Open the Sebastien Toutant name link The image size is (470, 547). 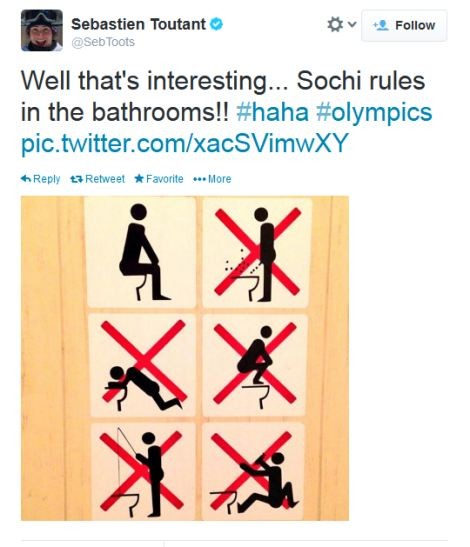[x=139, y=24]
